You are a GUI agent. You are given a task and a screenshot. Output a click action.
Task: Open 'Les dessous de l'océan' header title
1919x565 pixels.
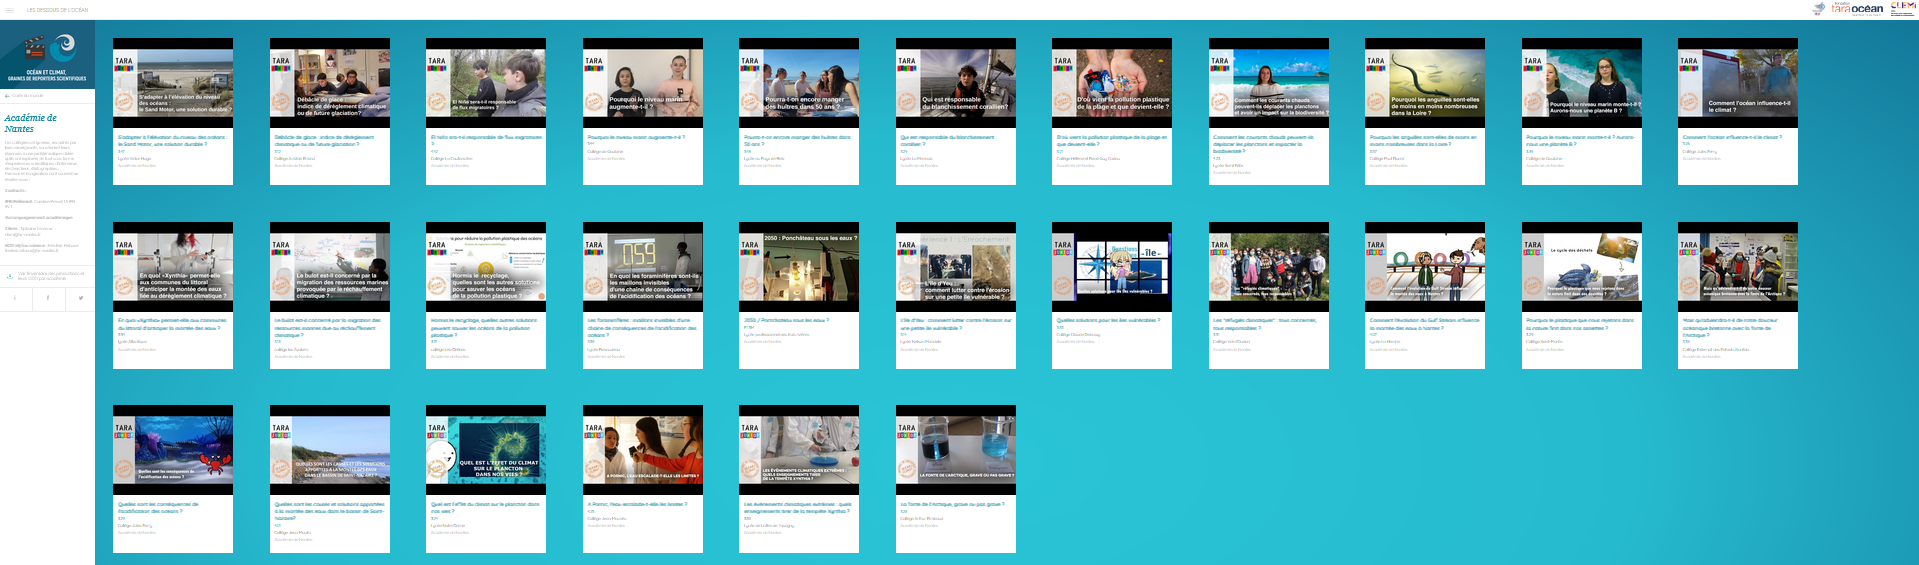click(x=57, y=10)
